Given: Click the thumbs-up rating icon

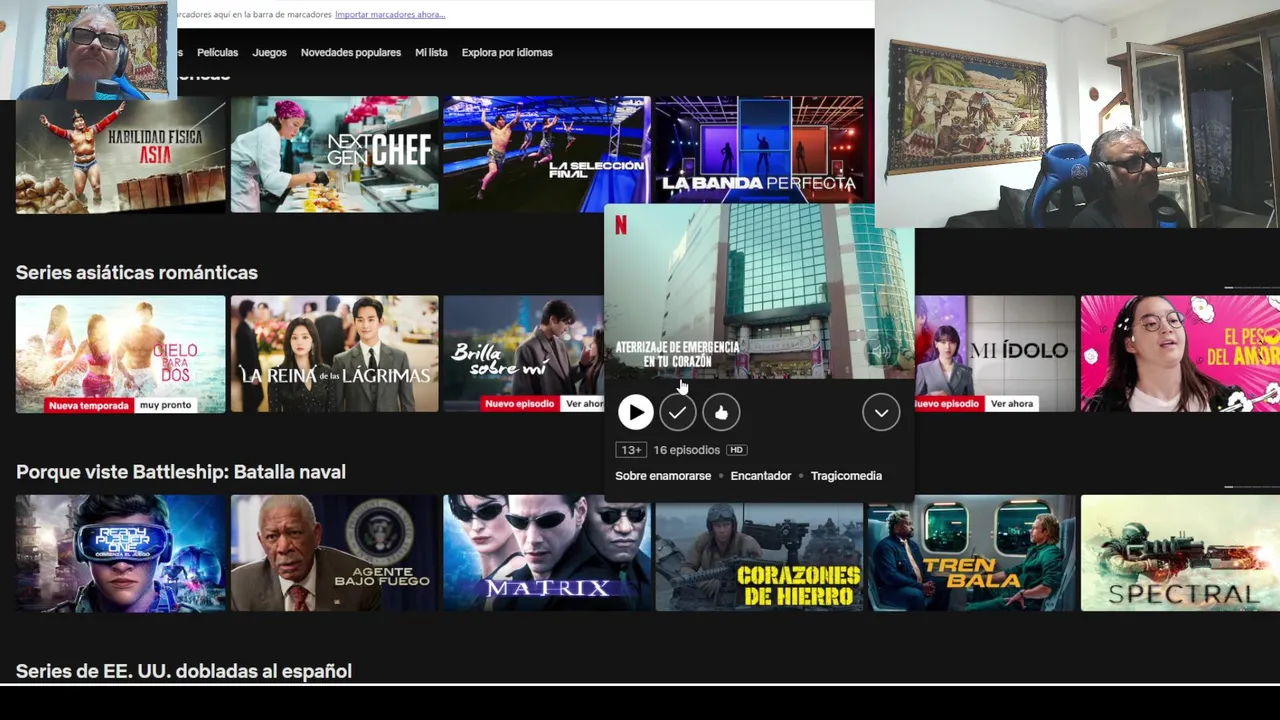Looking at the screenshot, I should tap(721, 412).
